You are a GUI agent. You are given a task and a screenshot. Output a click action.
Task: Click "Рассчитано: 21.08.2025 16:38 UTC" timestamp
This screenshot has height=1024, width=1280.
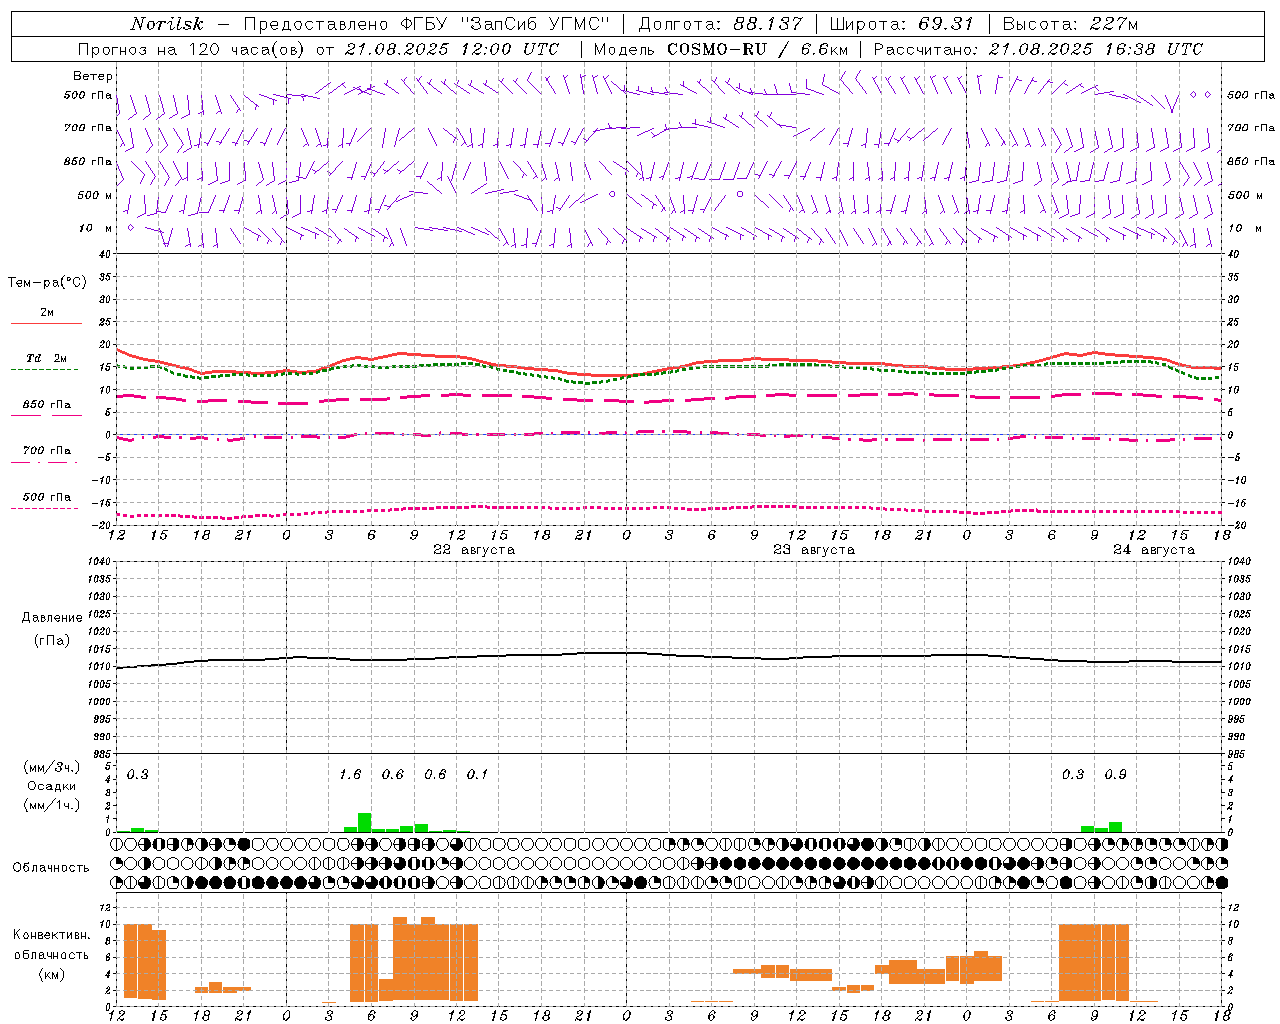click(x=1038, y=49)
